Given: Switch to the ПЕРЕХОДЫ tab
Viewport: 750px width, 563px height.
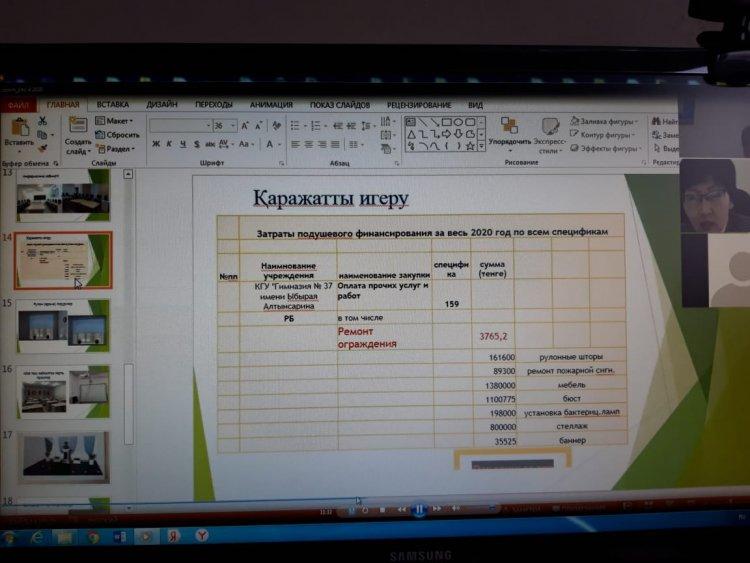Looking at the screenshot, I should tap(213, 104).
